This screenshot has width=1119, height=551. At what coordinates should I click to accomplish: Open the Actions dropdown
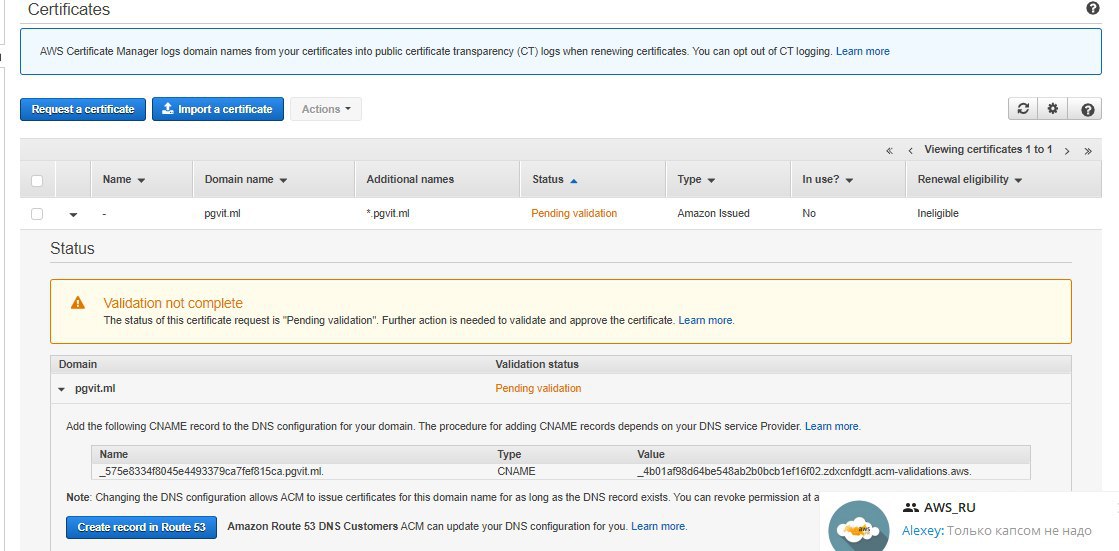(x=326, y=109)
